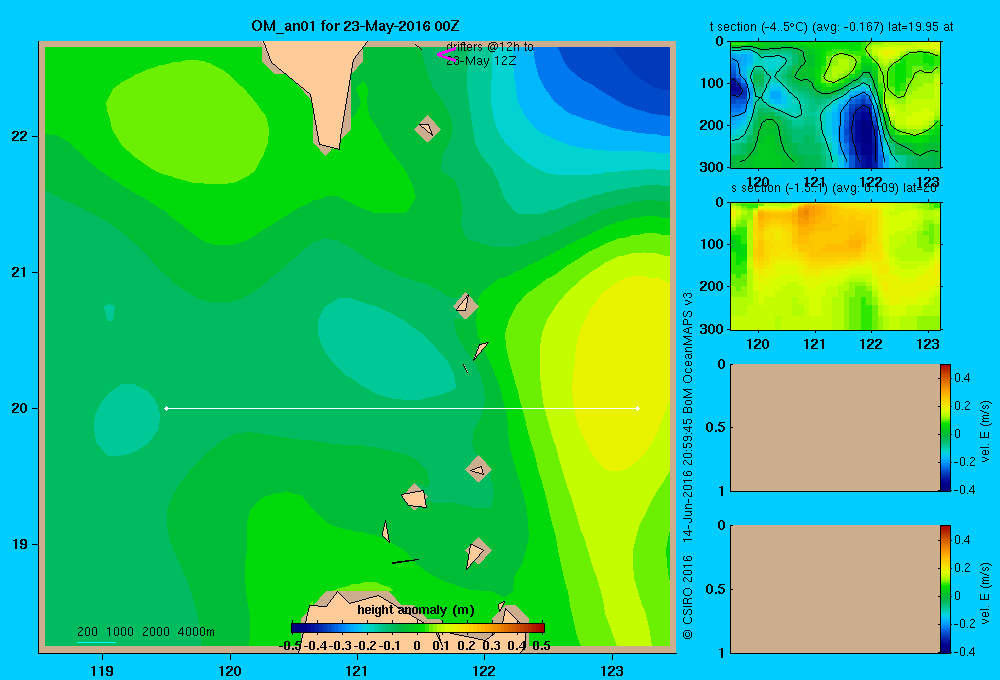The height and width of the screenshot is (680, 1000).
Task: Click the white section line's left endpoint
Action: click(x=166, y=408)
